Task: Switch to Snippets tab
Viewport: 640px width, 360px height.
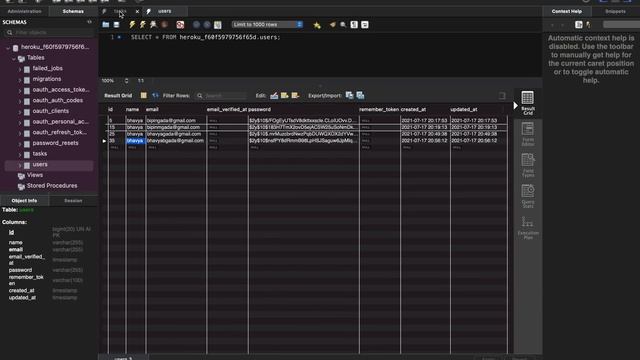Action: (616, 11)
